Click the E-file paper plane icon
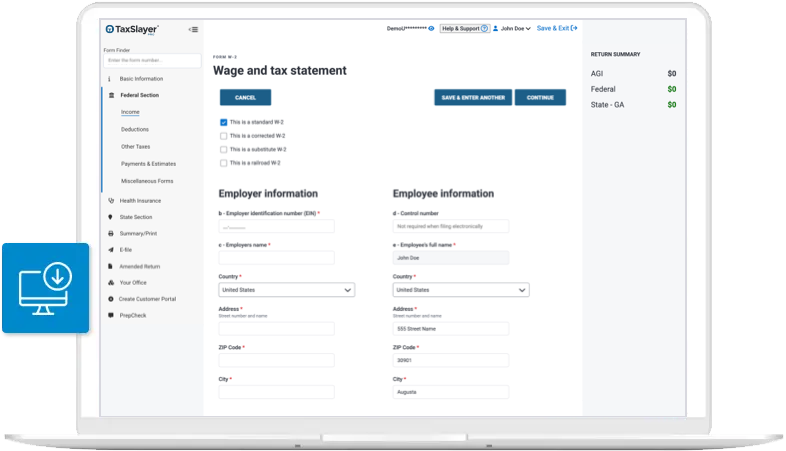Screen dimensions: 786x451 pos(110,250)
